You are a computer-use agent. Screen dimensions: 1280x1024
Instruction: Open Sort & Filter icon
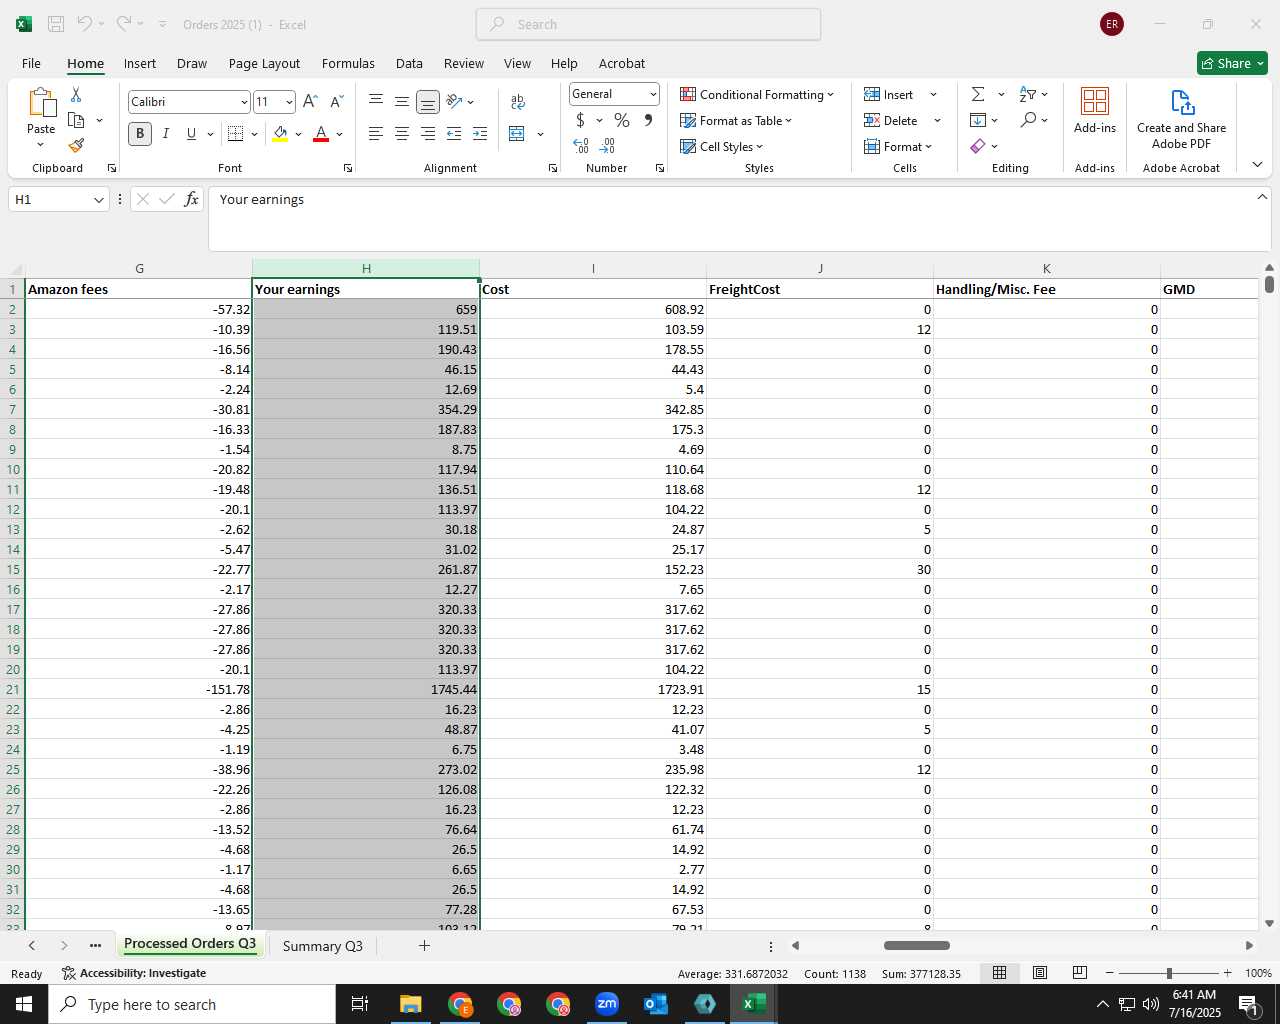1028,94
